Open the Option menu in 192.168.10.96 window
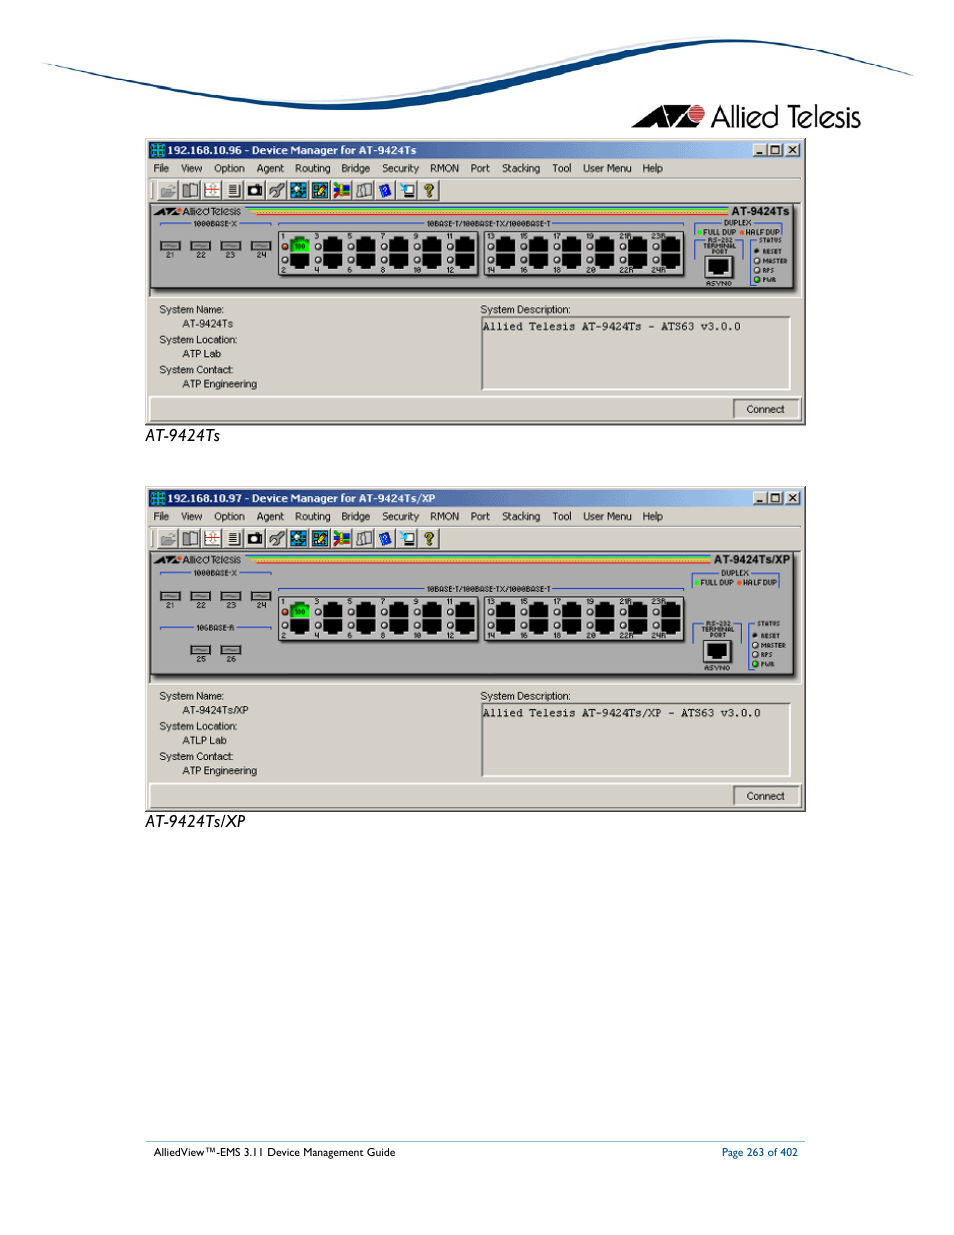This screenshot has width=954, height=1235. pos(229,168)
